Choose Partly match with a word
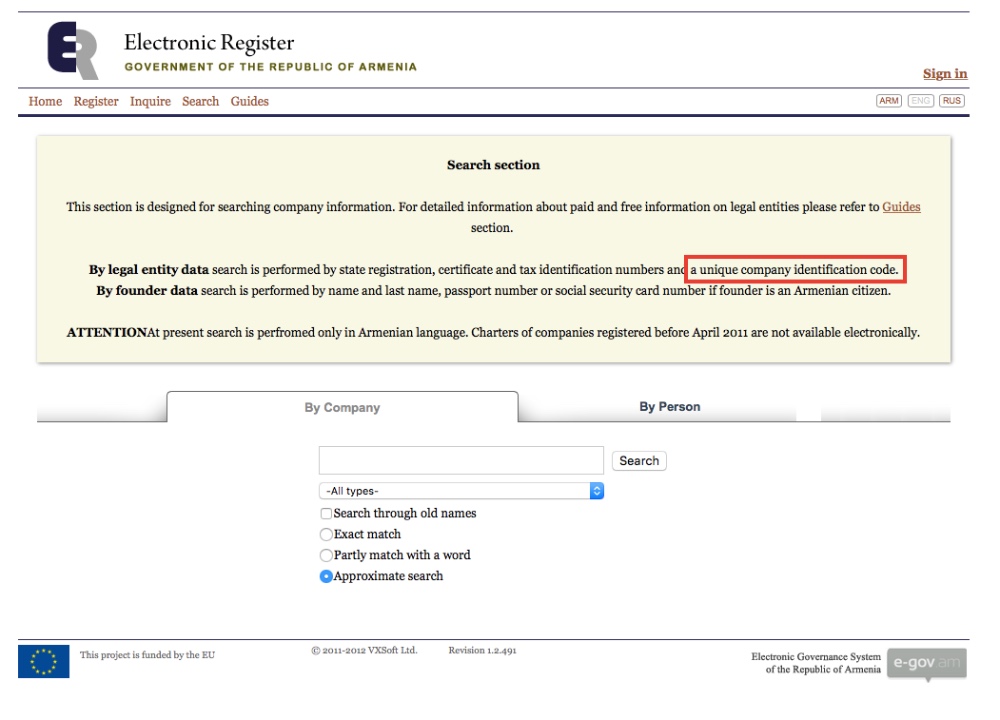 tap(326, 555)
